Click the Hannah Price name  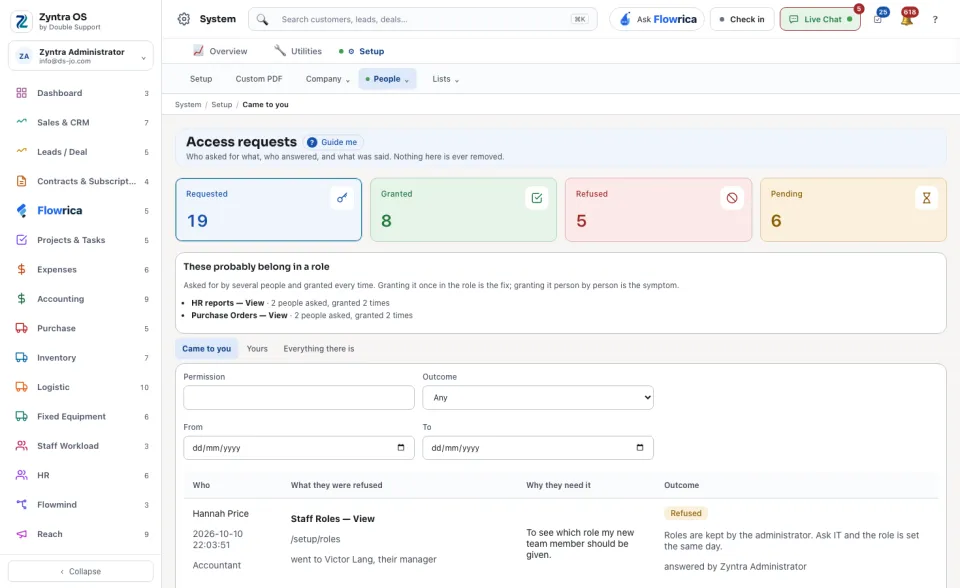(220, 513)
